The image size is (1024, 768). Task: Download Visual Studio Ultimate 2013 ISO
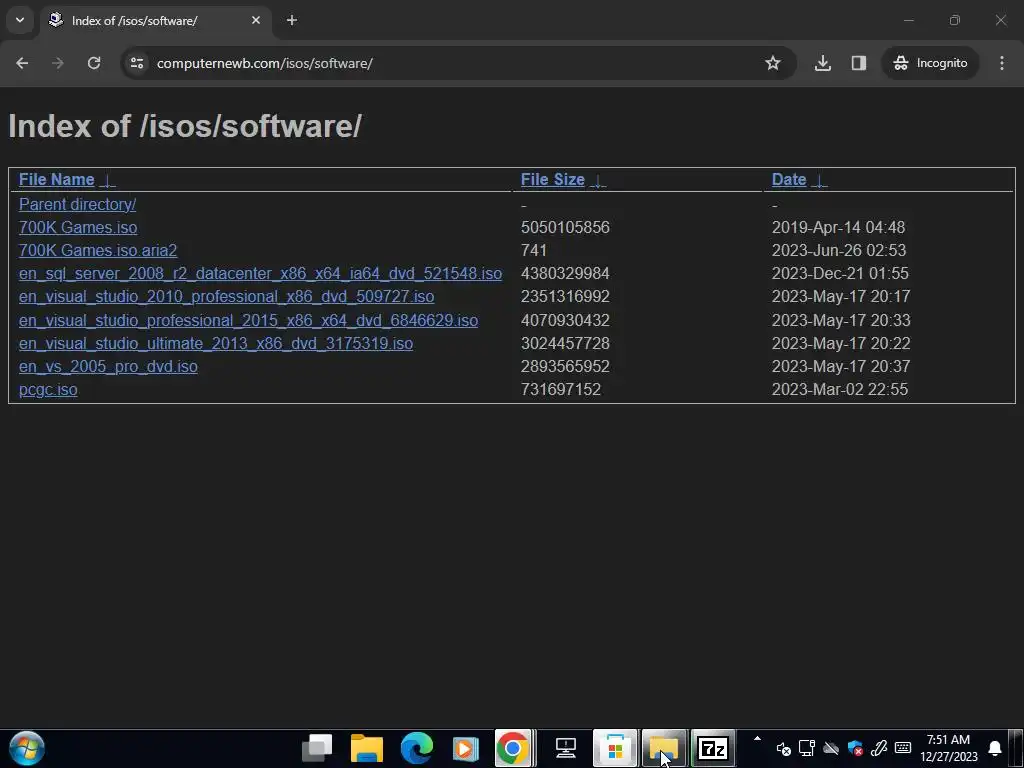(216, 344)
